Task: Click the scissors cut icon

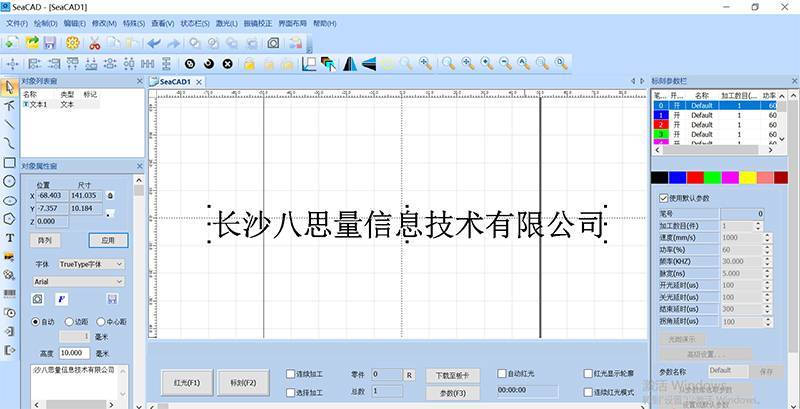Action: [x=94, y=43]
